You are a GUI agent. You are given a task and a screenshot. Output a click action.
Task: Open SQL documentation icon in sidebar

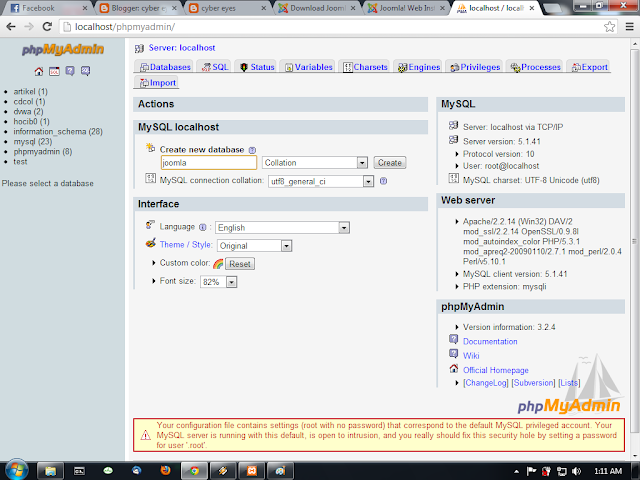[x=85, y=71]
